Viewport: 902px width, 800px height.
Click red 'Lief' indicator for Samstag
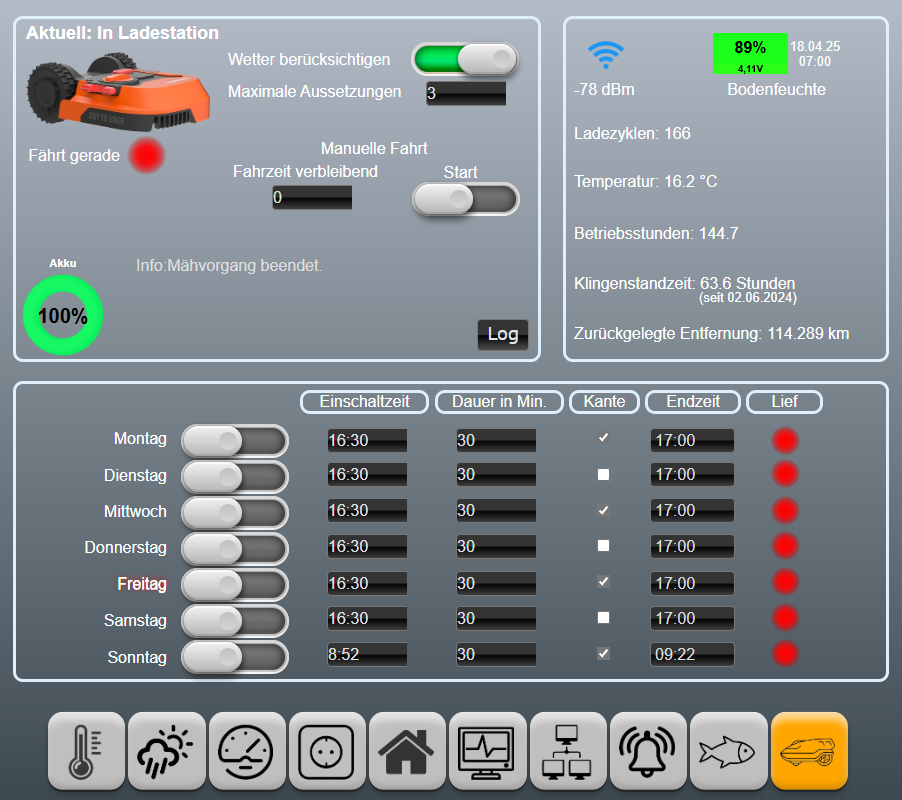[x=785, y=618]
